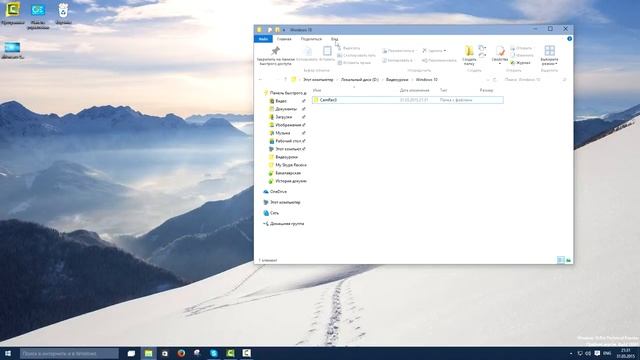This screenshot has width=640, height=360.
Task: Switch to details view icon
Action: [561, 260]
